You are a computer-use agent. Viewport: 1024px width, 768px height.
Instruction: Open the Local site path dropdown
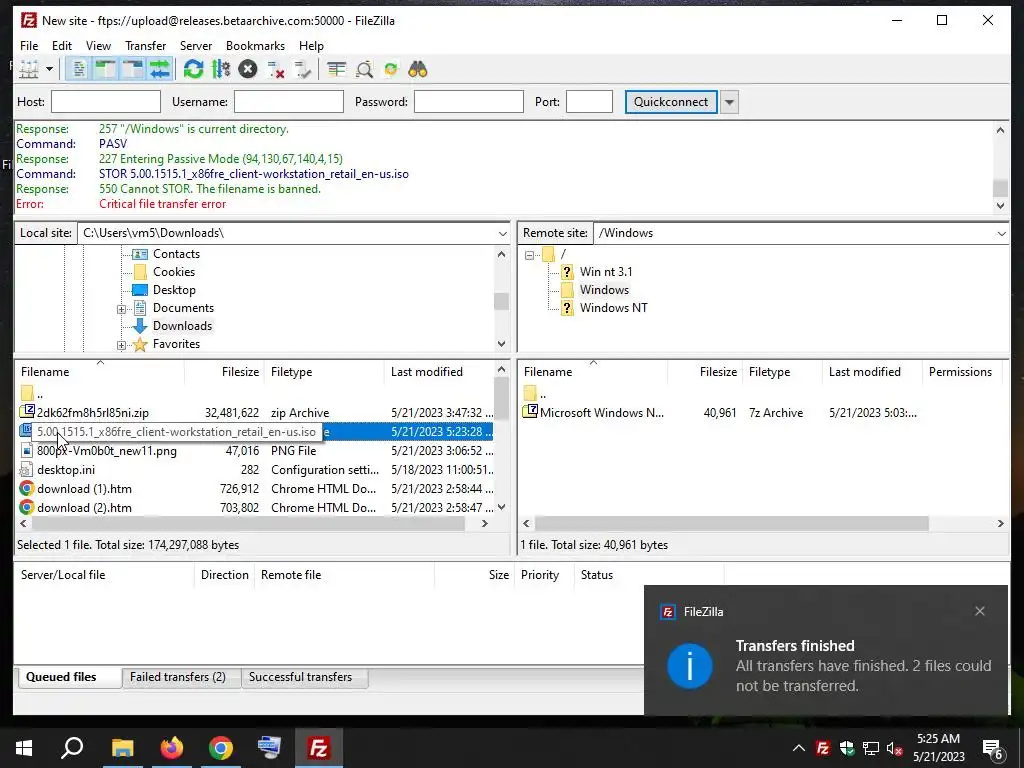point(502,233)
